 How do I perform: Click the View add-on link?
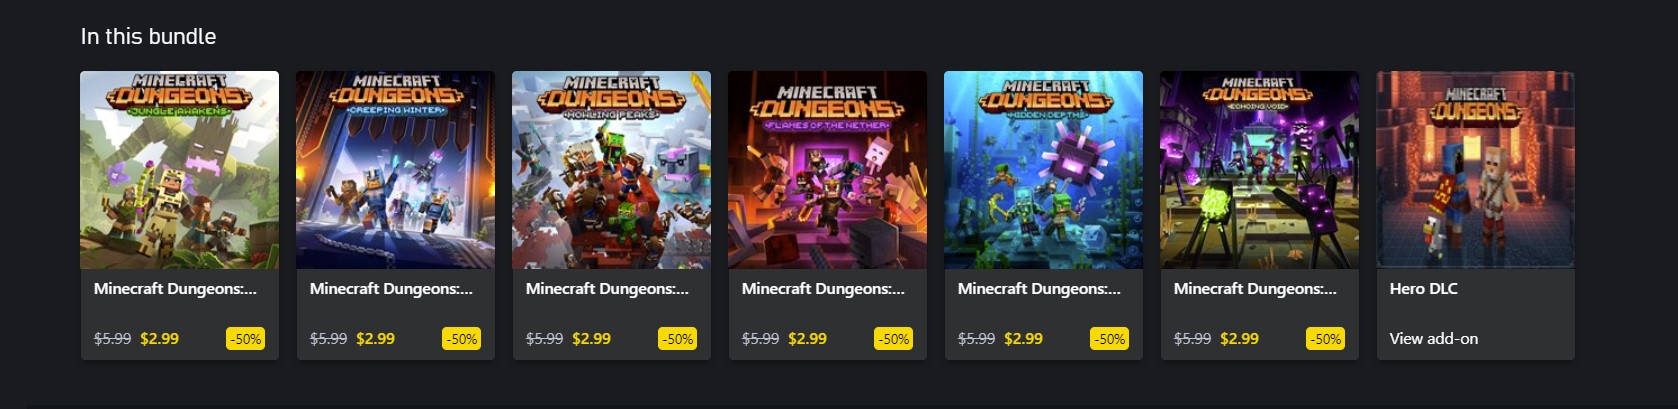tap(1433, 339)
